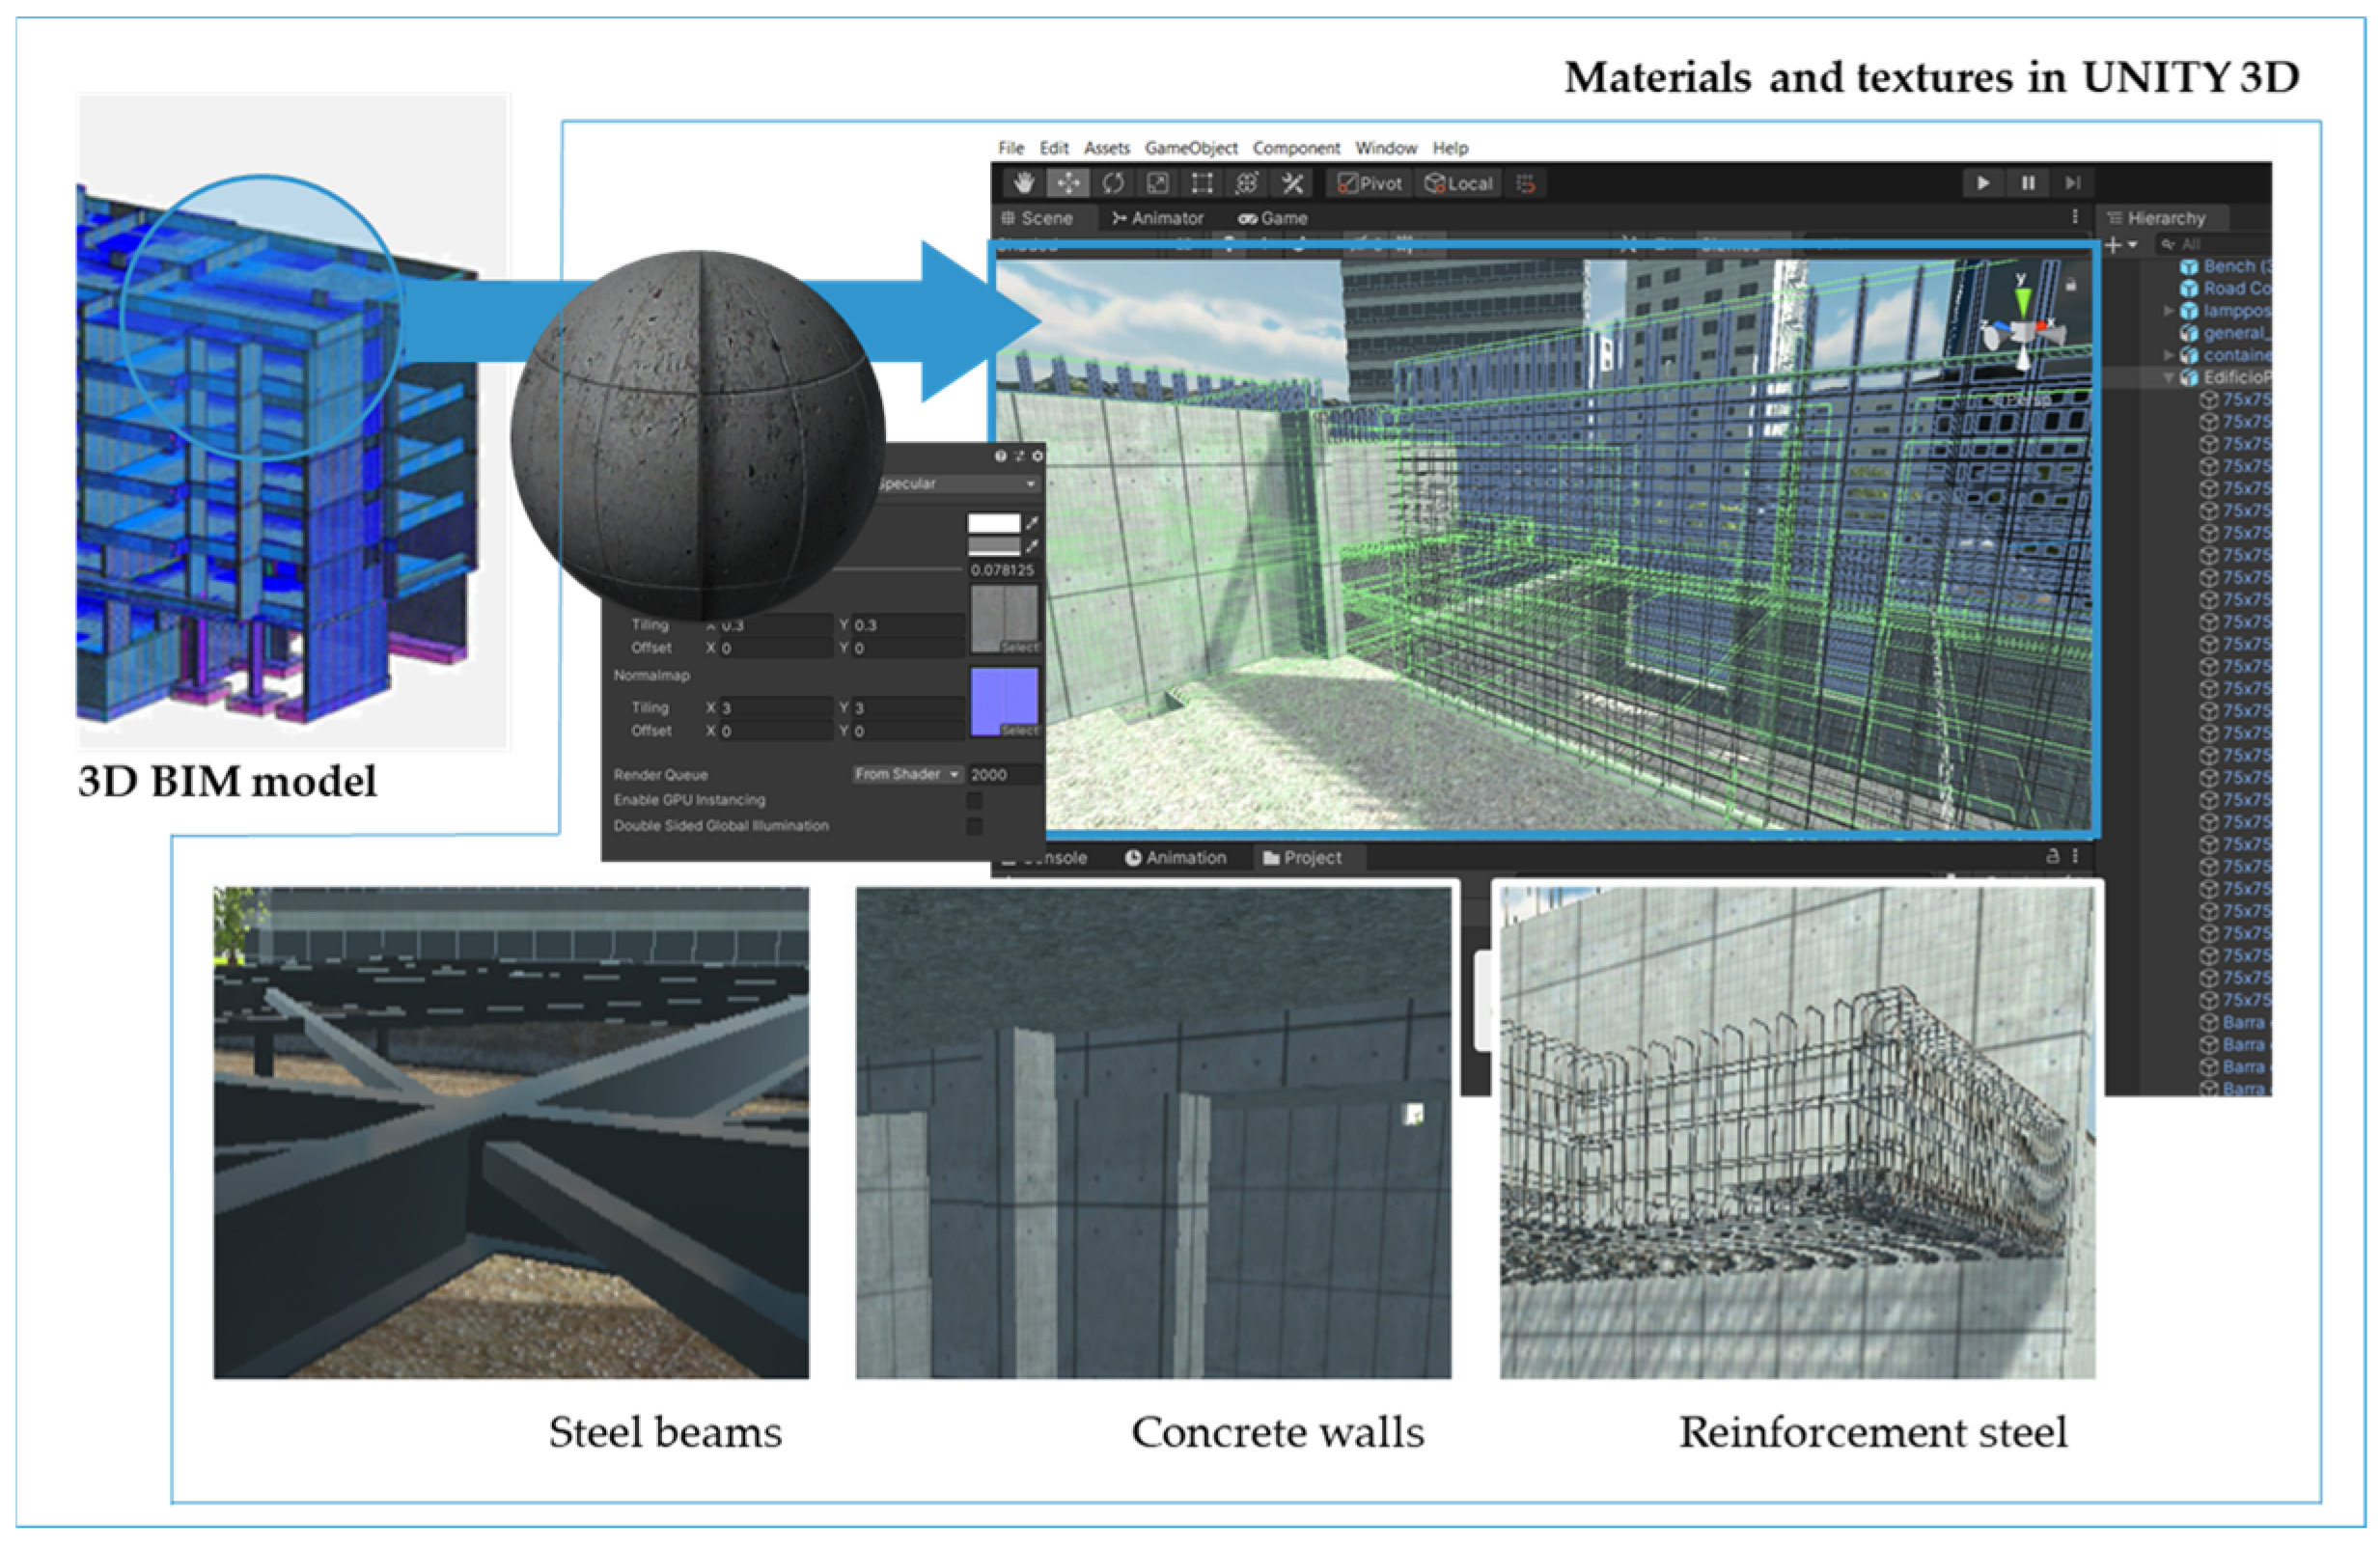2380x1547 pixels.
Task: Click the scene orientation gizmo cube
Action: pyautogui.click(x=2022, y=333)
